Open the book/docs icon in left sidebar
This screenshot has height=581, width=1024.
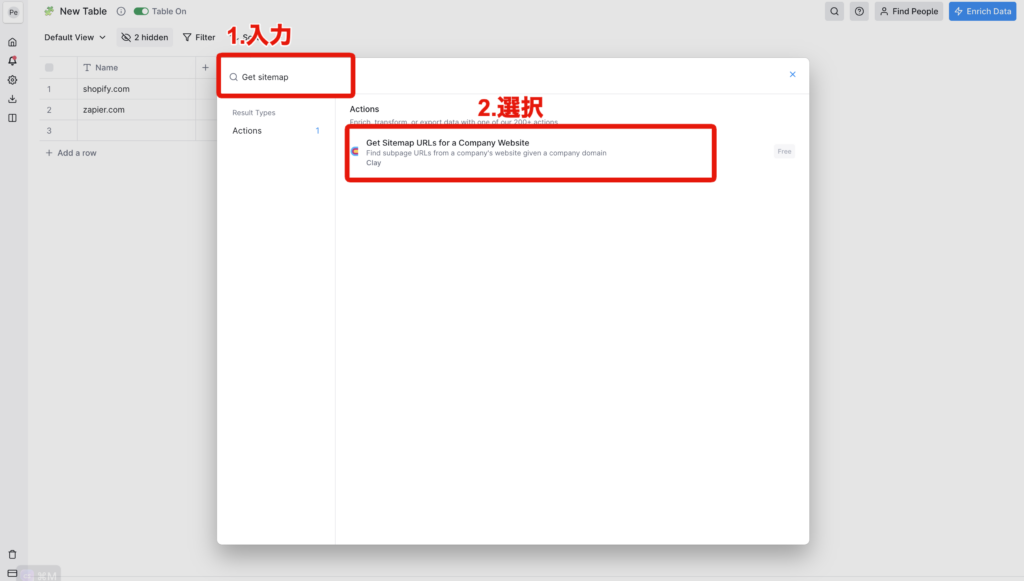[x=12, y=118]
